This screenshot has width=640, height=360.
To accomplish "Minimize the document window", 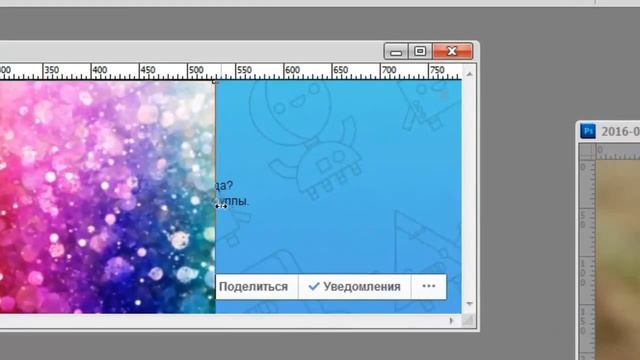I will pyautogui.click(x=396, y=51).
